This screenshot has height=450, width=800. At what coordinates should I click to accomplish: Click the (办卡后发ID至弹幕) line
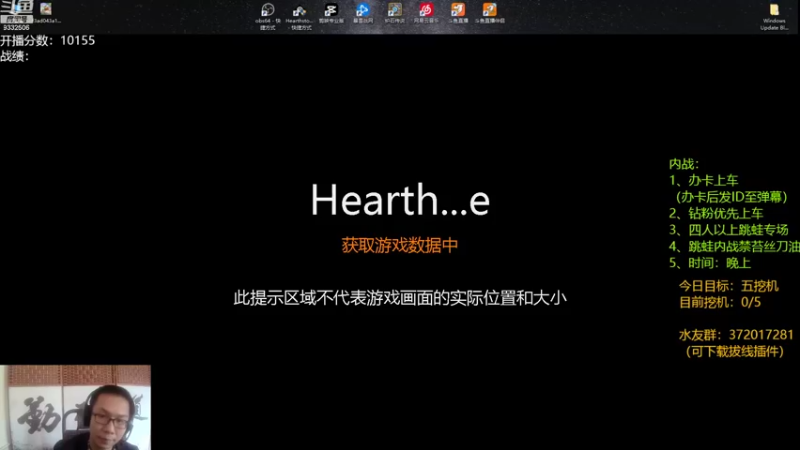pos(732,197)
